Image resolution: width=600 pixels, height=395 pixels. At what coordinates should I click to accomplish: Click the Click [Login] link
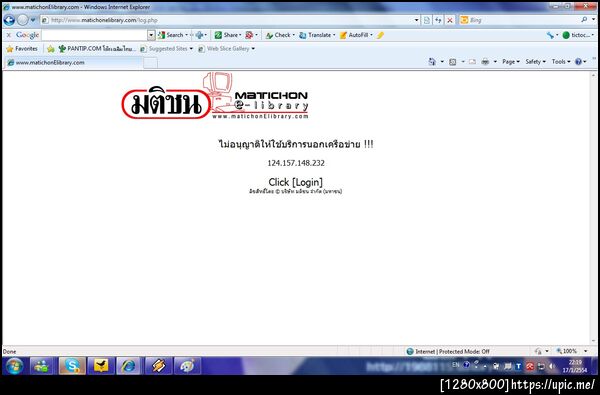pyautogui.click(x=295, y=182)
